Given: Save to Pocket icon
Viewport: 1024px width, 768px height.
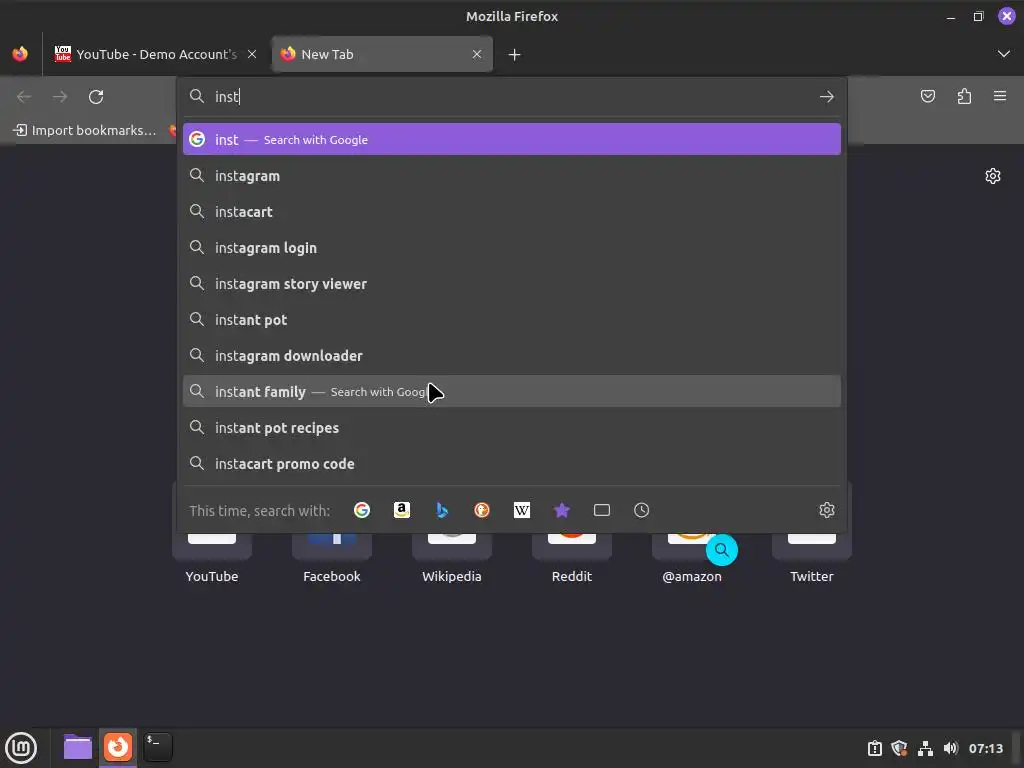Looking at the screenshot, I should 927,97.
